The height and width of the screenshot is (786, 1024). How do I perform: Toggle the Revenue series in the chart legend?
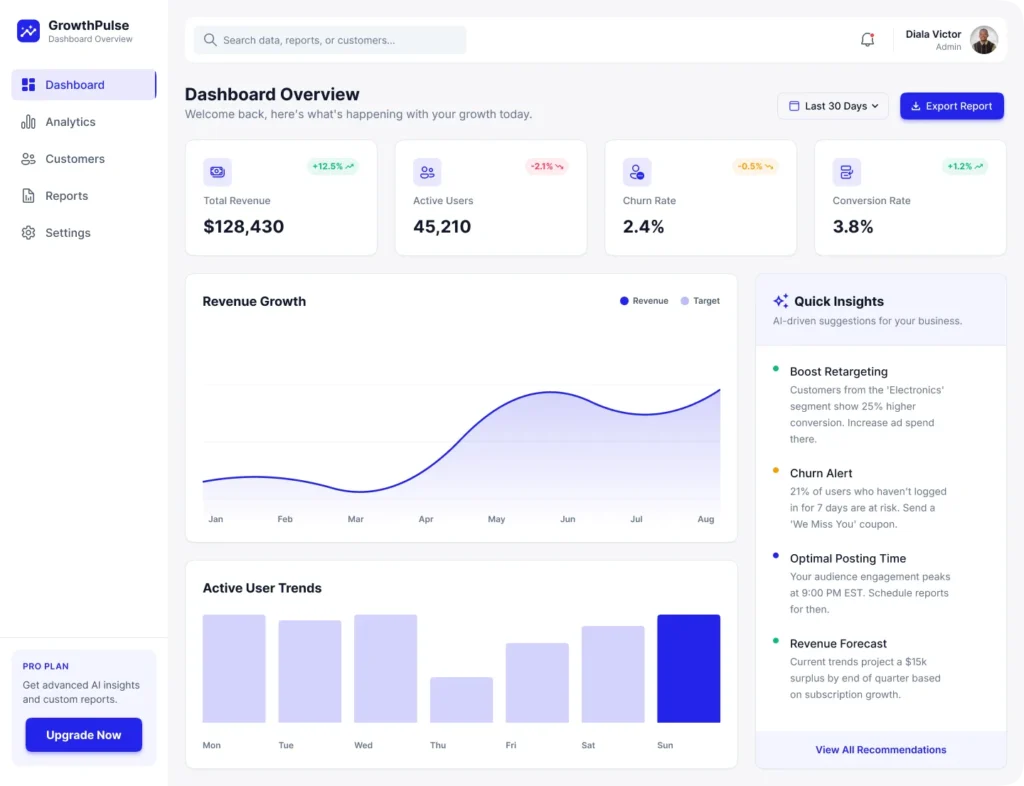click(x=643, y=300)
